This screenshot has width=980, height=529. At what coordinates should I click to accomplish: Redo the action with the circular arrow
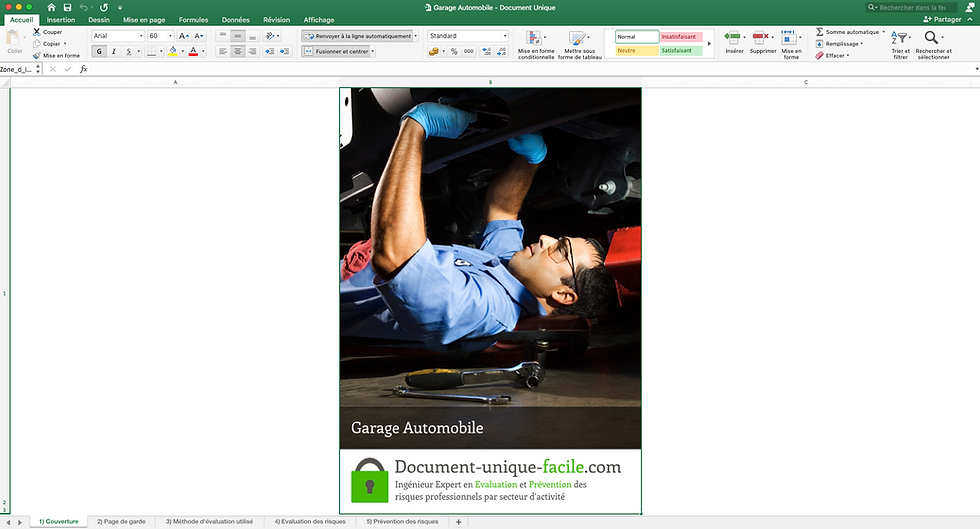point(104,8)
